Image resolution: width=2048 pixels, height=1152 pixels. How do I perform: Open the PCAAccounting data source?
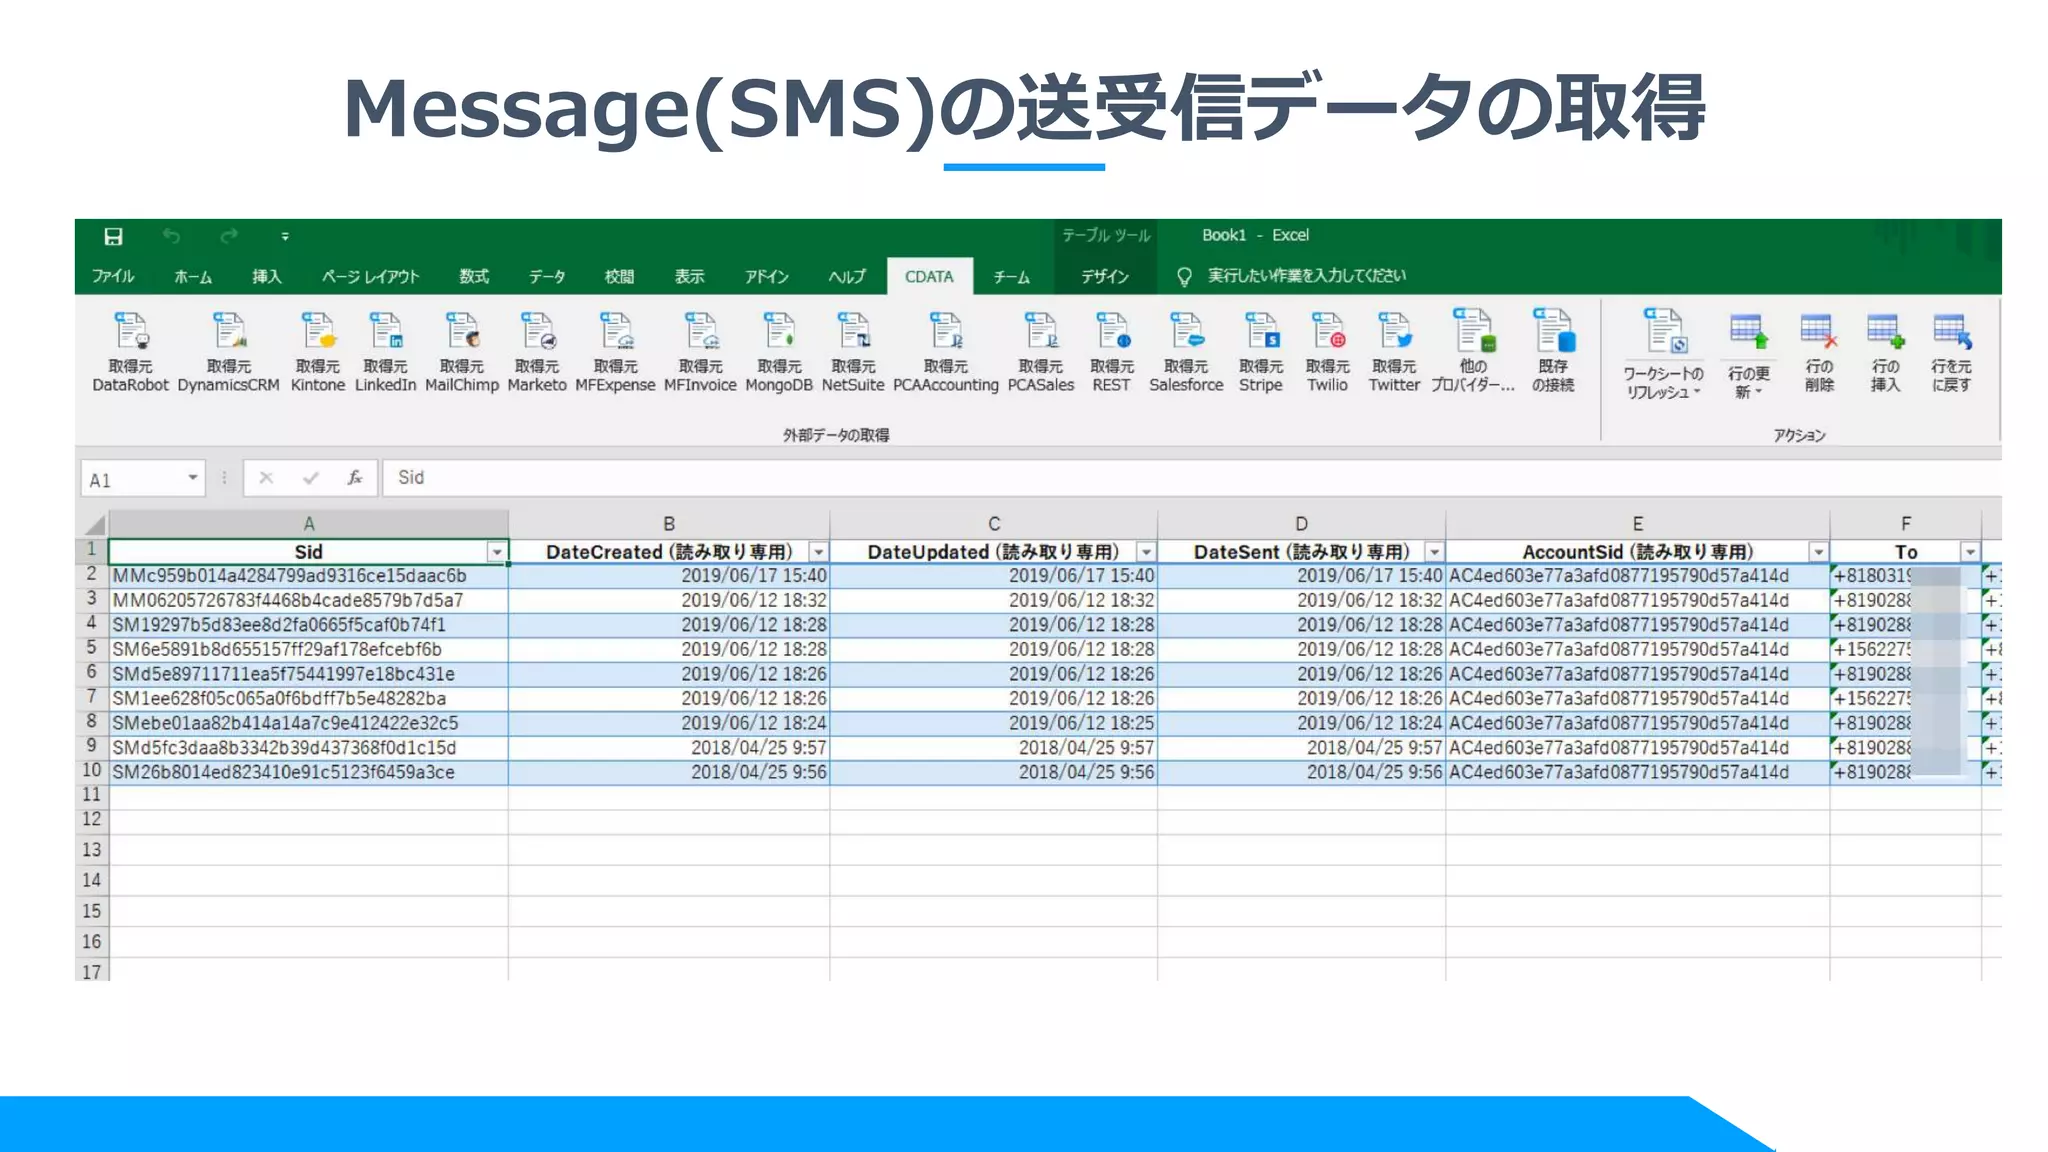(946, 351)
